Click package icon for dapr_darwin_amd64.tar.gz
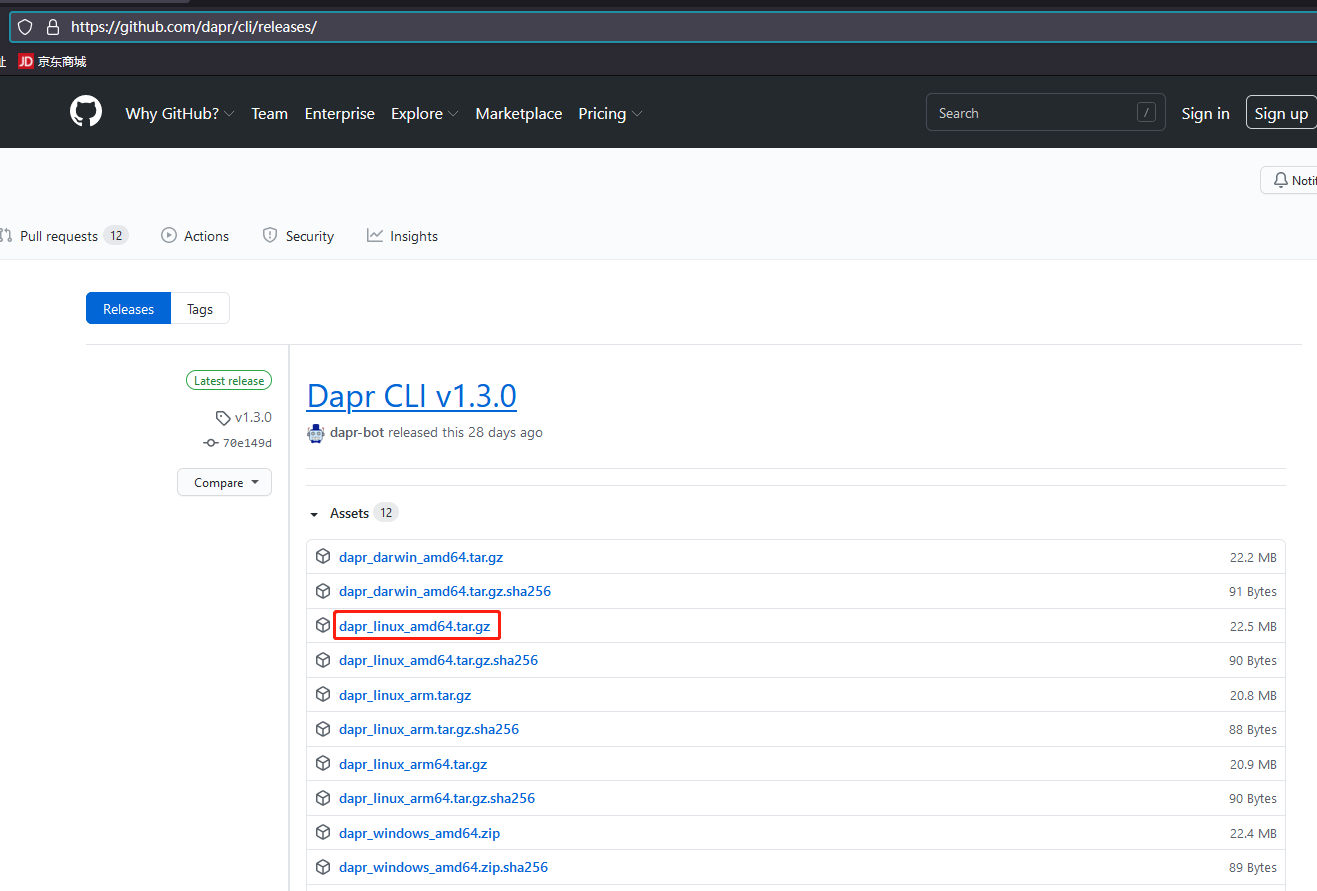Screen dimensions: 1317x891 click(323, 556)
